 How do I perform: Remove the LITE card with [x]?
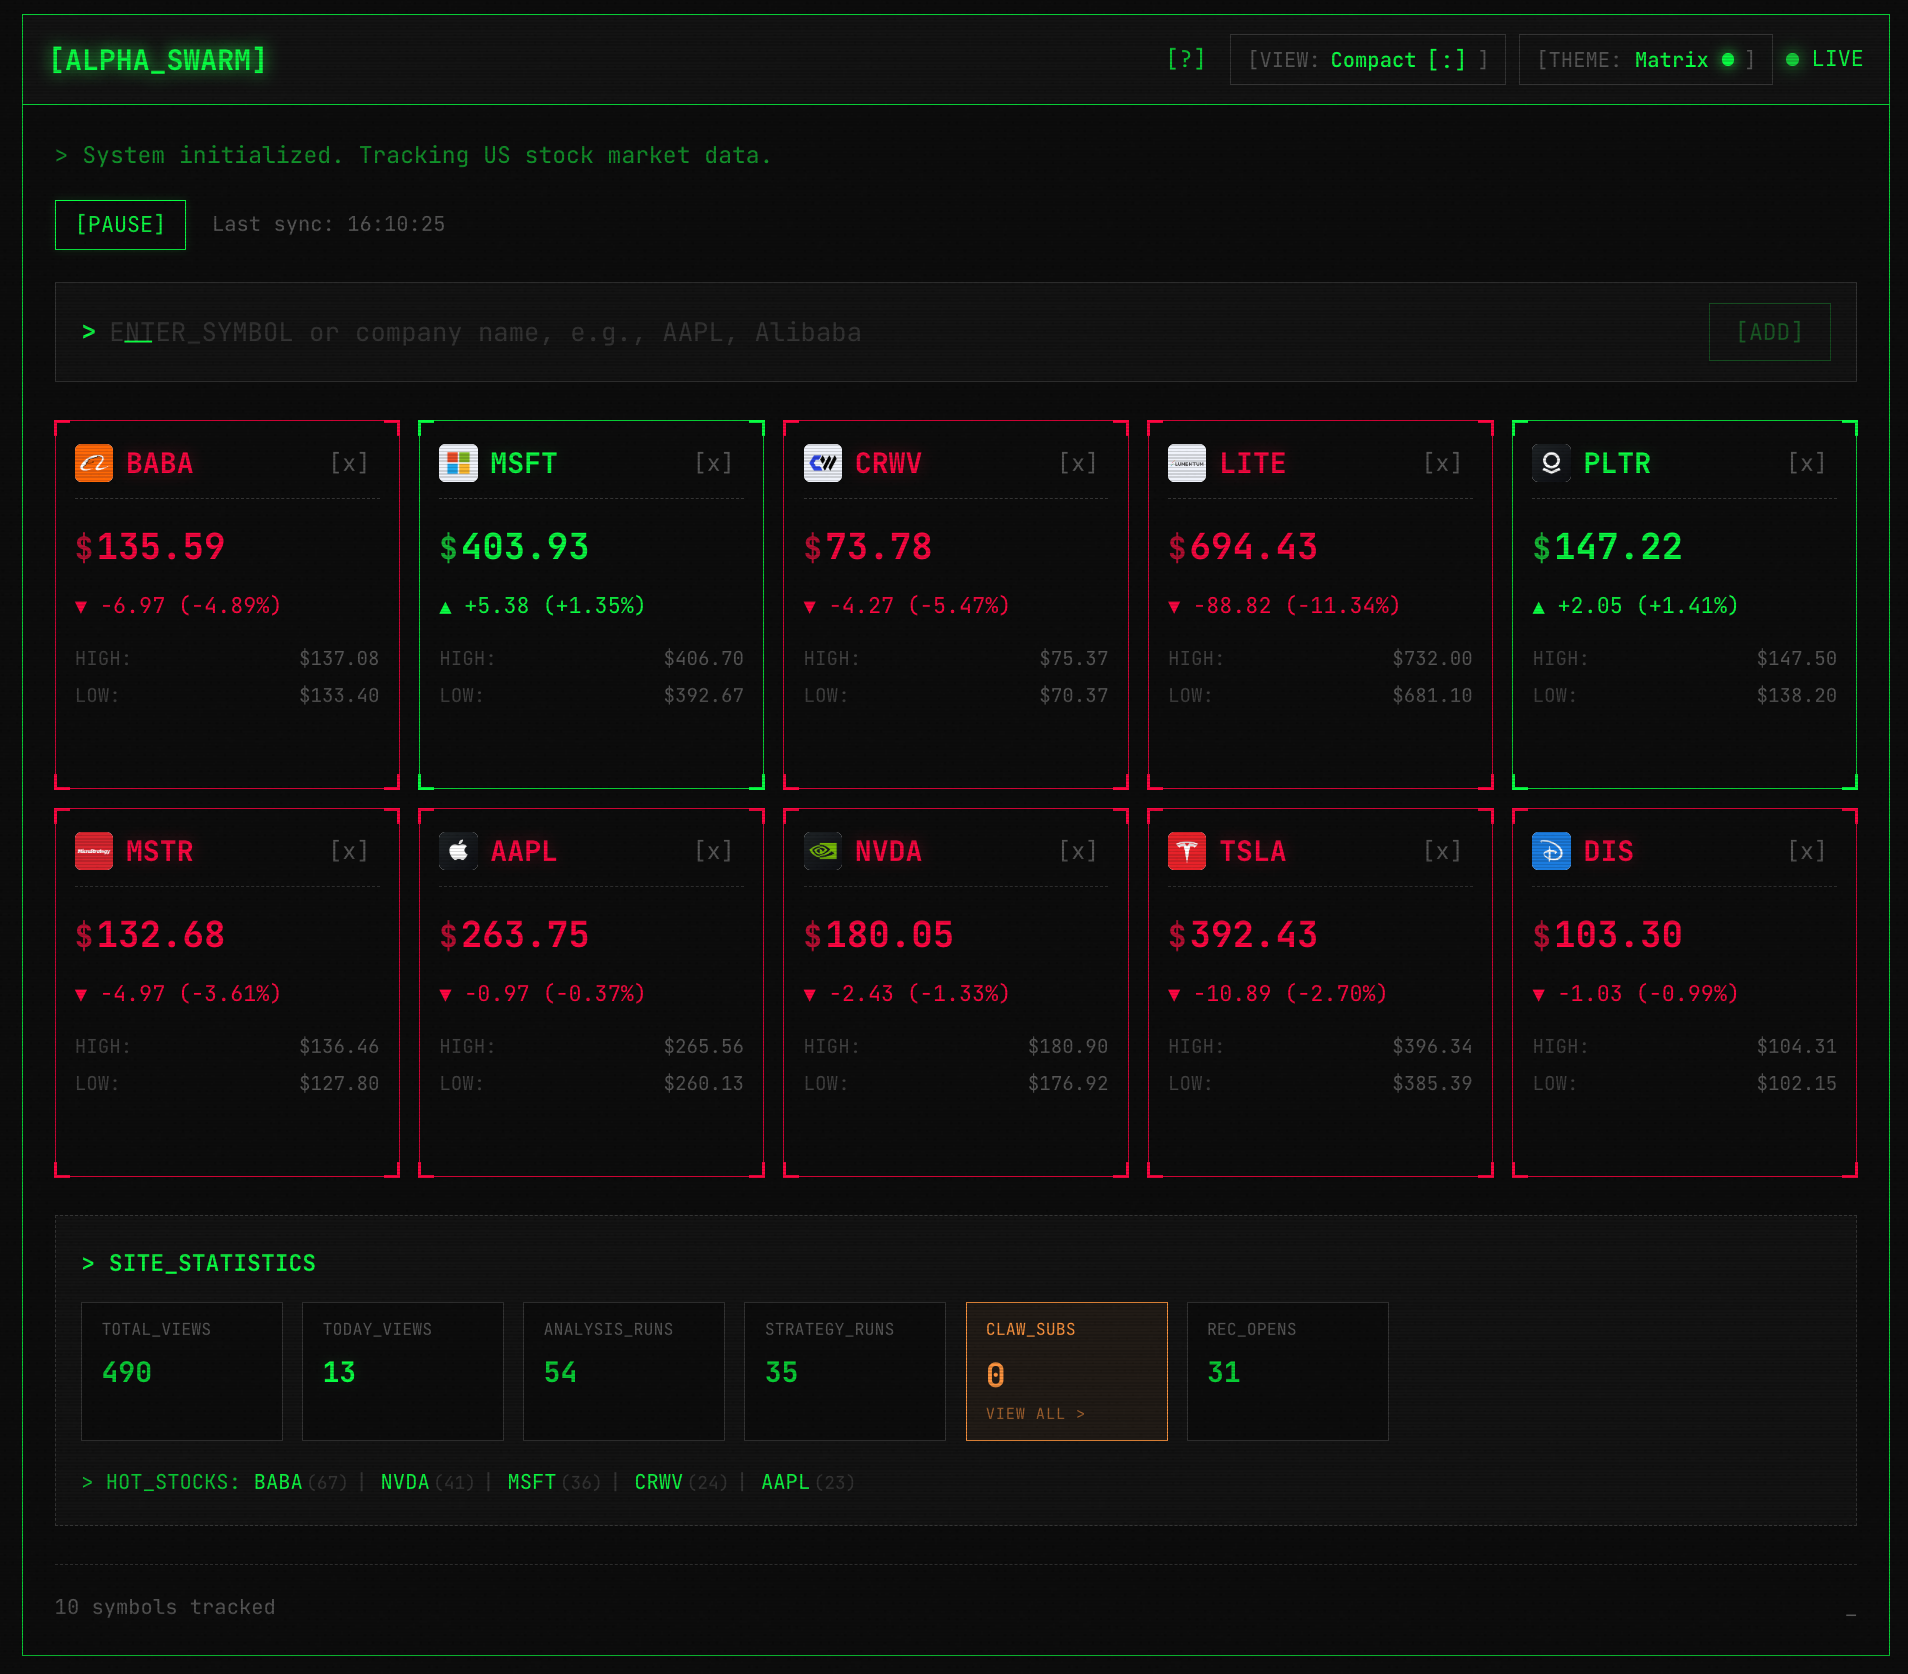[x=1442, y=463]
